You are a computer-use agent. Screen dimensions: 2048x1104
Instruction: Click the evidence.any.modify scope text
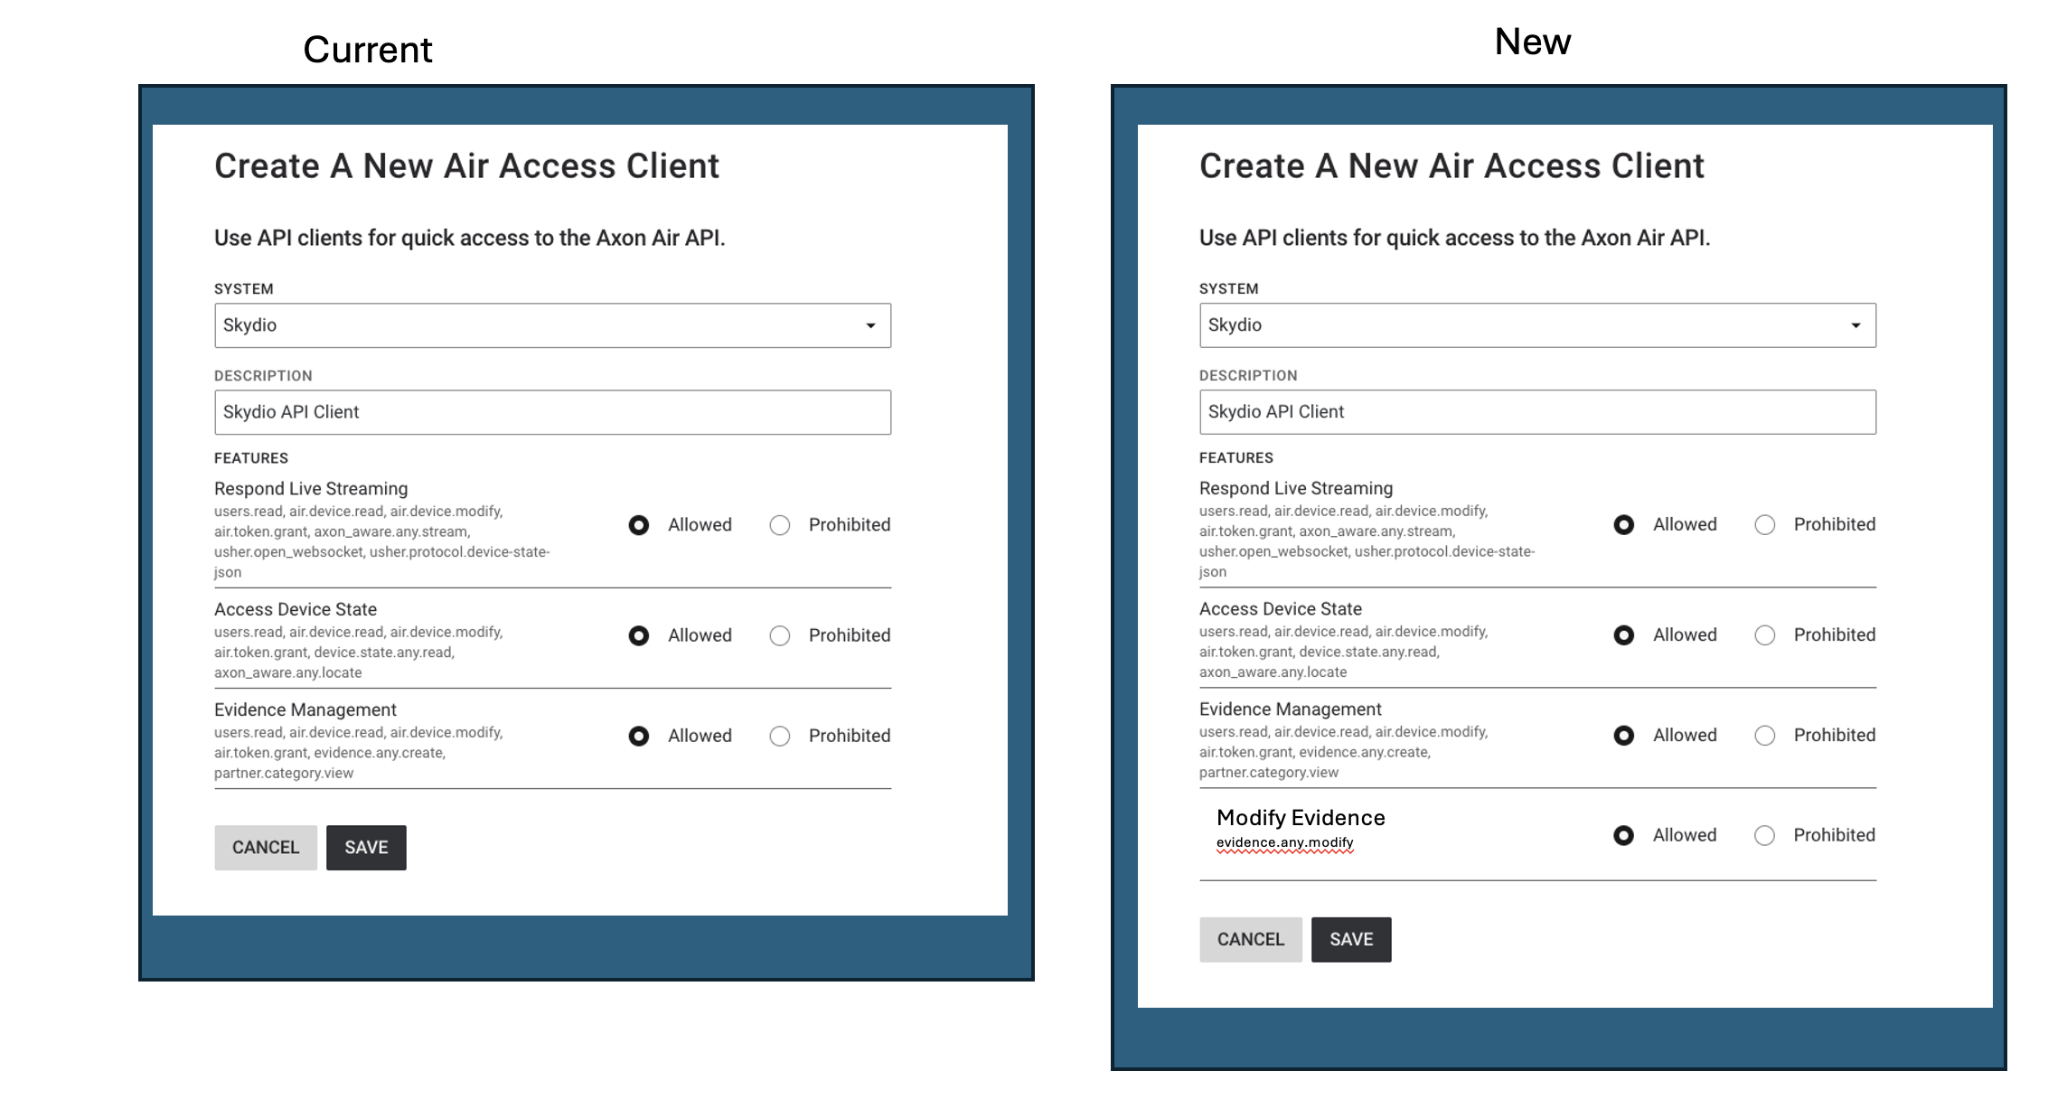pyautogui.click(x=1284, y=842)
